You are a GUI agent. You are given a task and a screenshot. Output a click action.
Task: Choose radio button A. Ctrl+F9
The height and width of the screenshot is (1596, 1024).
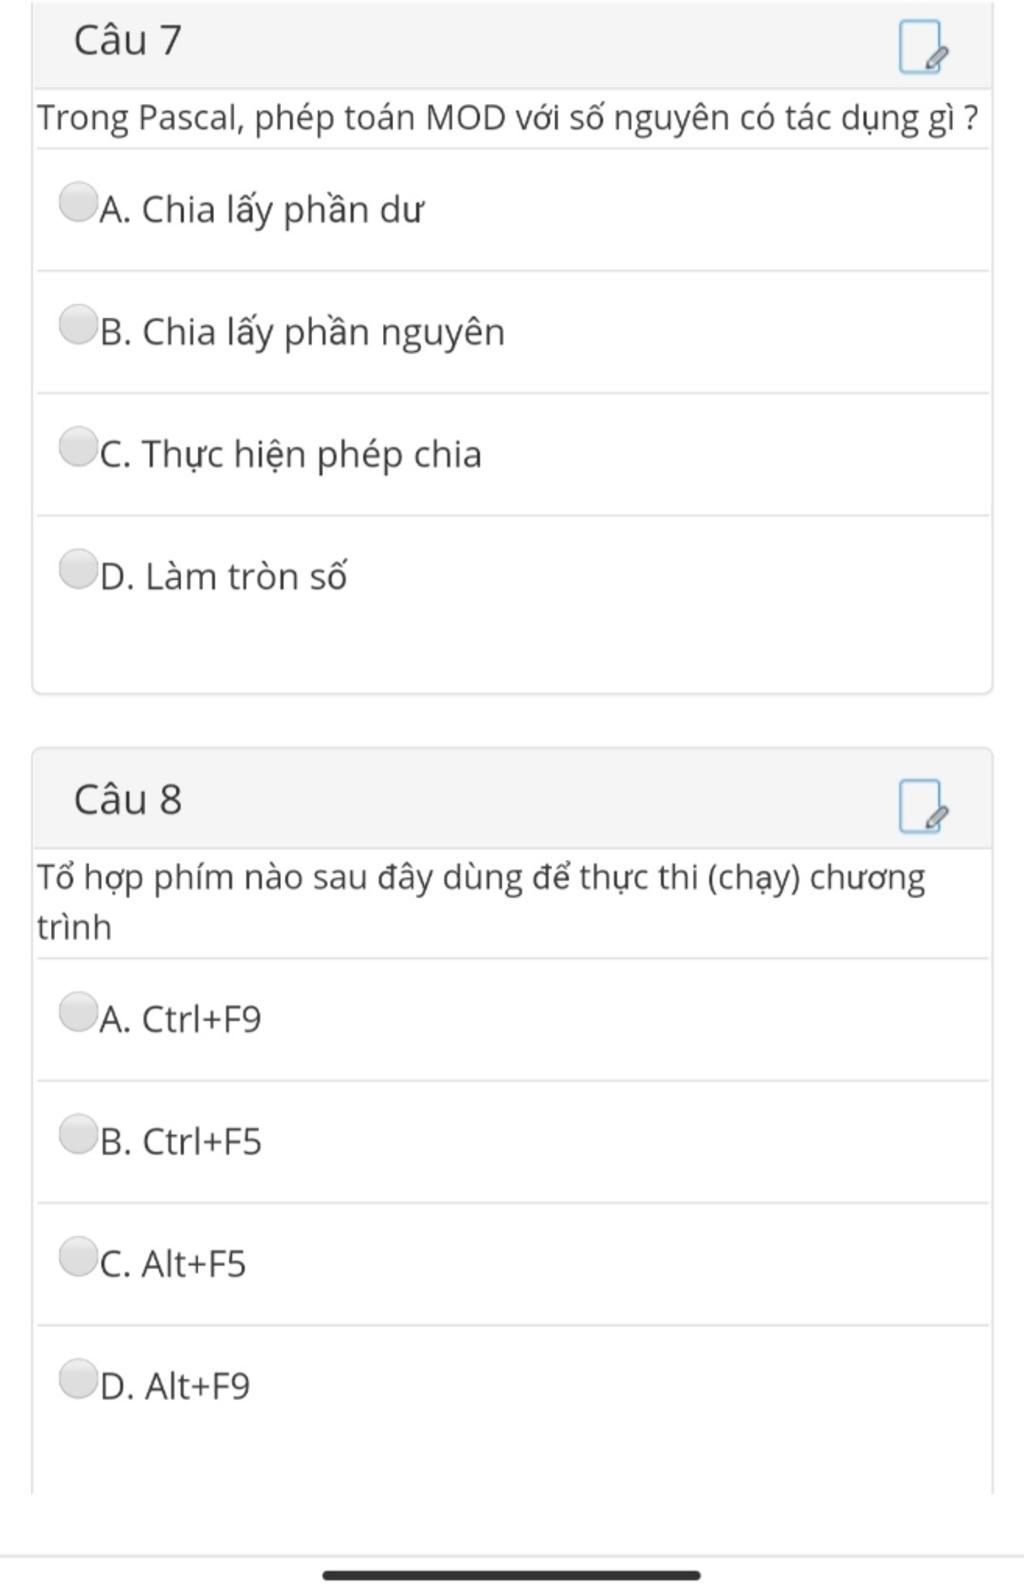point(77,1011)
